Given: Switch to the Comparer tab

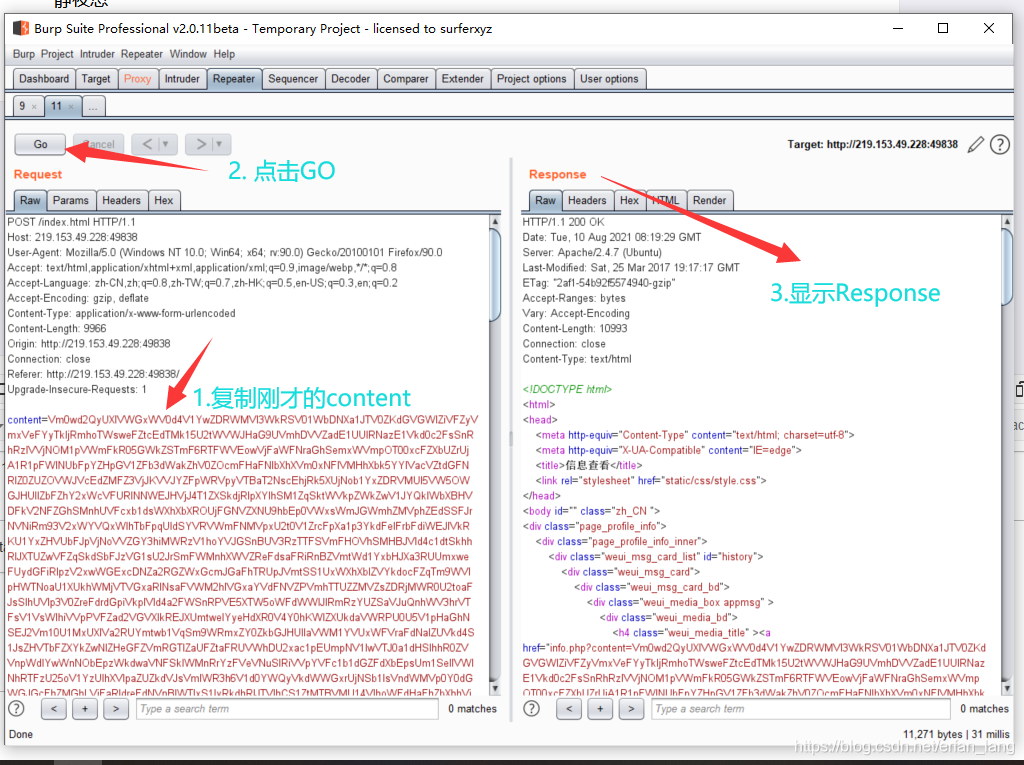Looking at the screenshot, I should pyautogui.click(x=406, y=79).
